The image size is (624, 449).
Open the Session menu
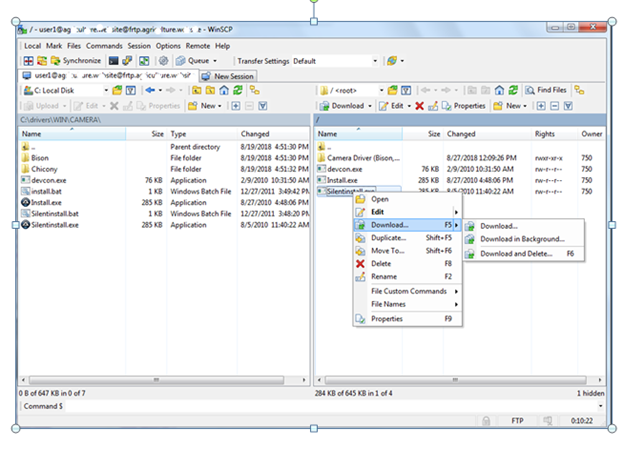[139, 46]
